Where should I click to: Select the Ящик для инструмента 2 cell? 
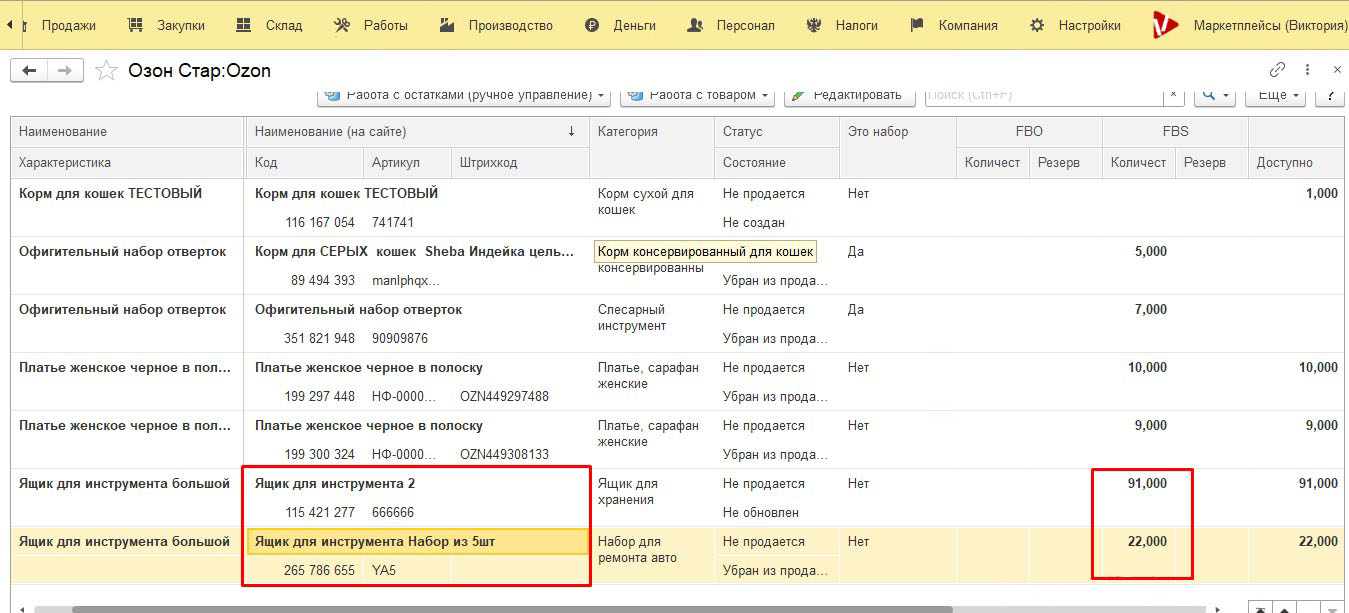pos(335,483)
